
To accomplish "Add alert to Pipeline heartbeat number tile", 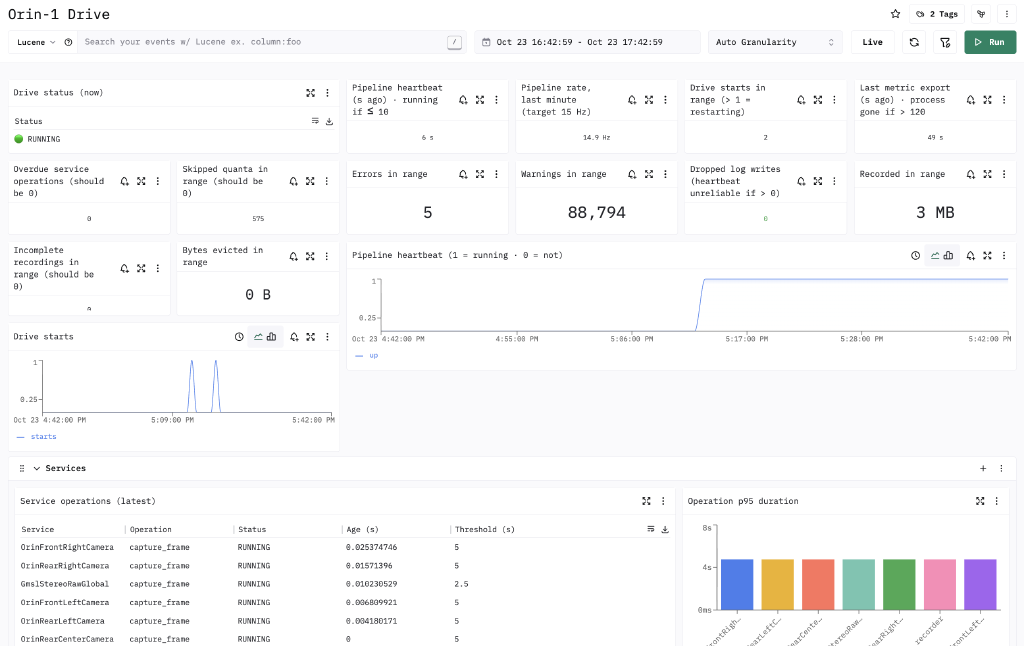I will point(463,100).
